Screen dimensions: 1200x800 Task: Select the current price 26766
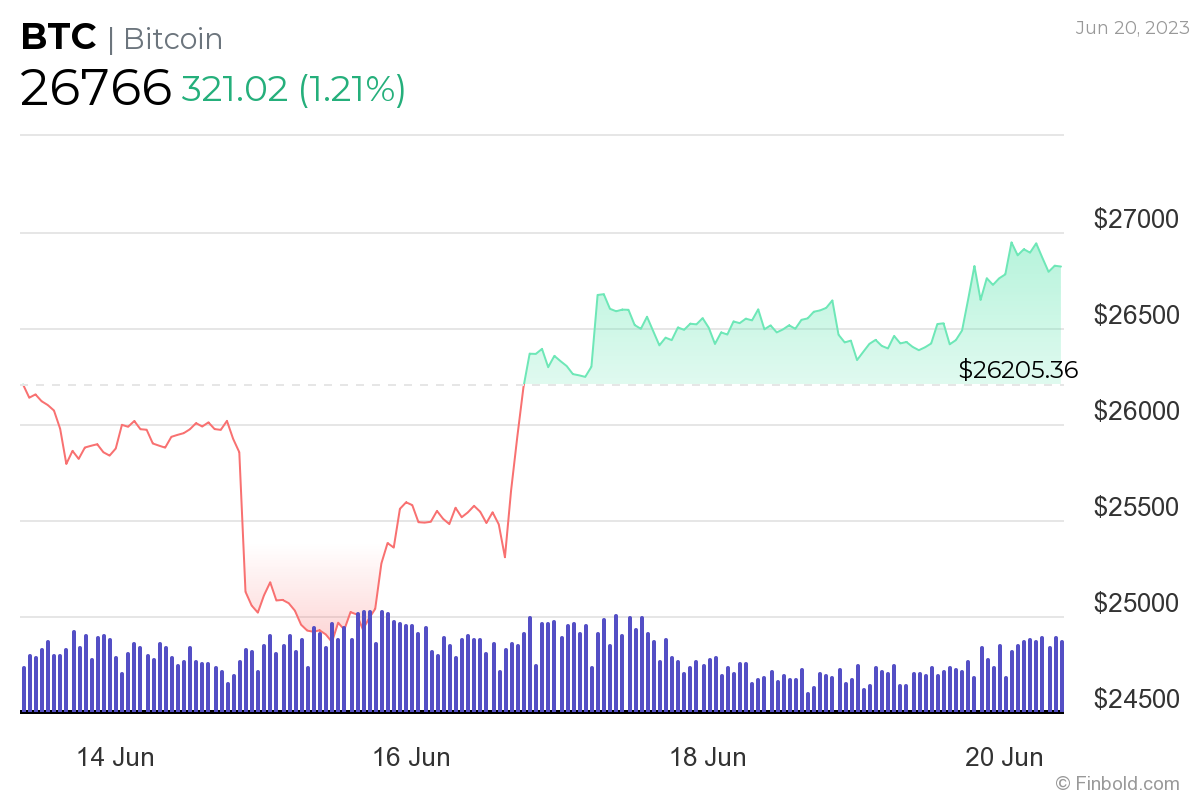[x=96, y=88]
